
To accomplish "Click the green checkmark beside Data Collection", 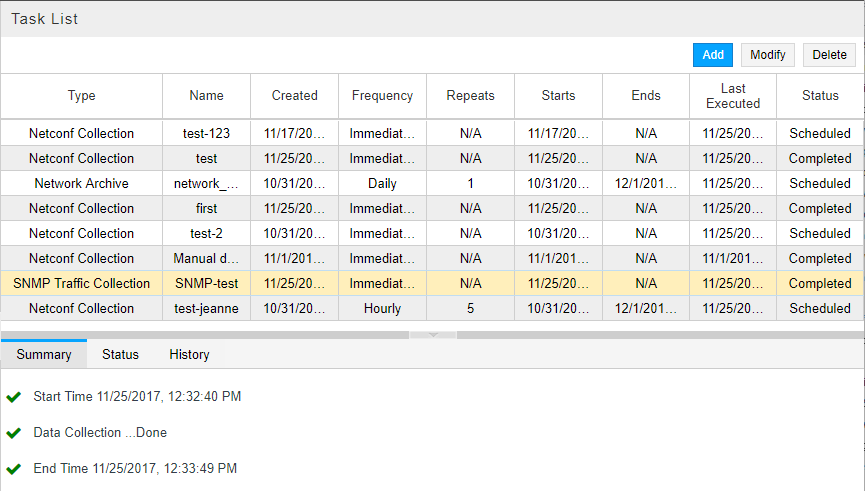I will pos(14,433).
